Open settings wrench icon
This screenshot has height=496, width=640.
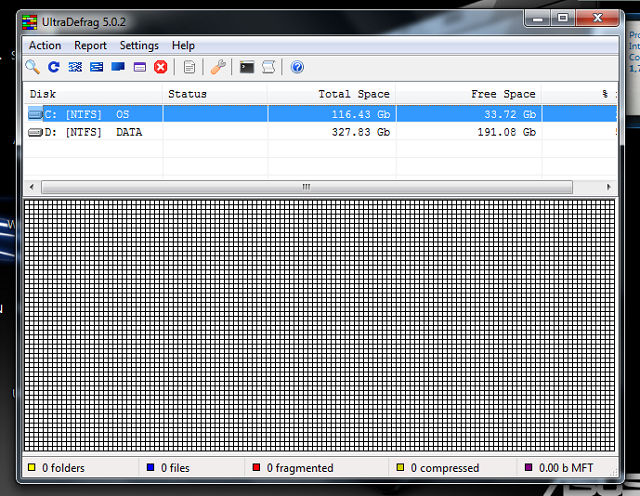click(x=218, y=67)
